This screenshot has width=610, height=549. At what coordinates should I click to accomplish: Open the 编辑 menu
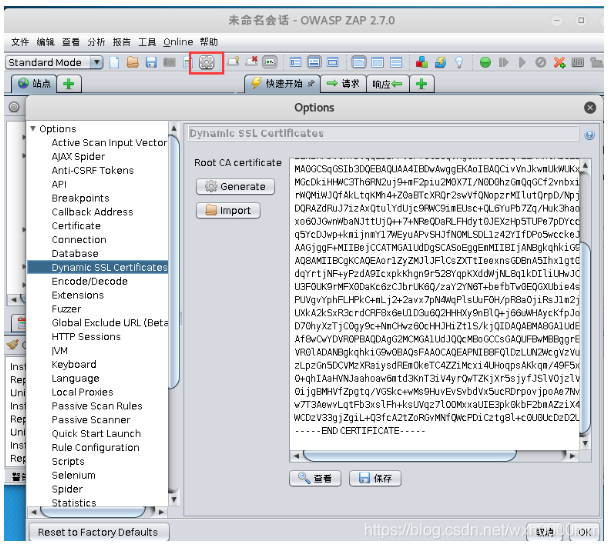tap(45, 42)
